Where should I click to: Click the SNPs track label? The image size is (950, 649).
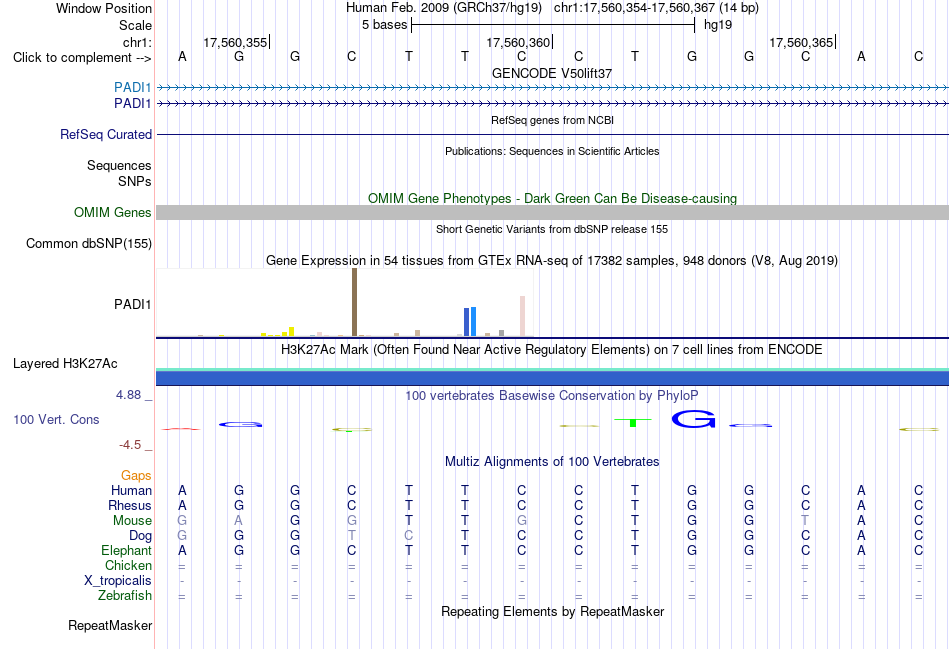(135, 181)
